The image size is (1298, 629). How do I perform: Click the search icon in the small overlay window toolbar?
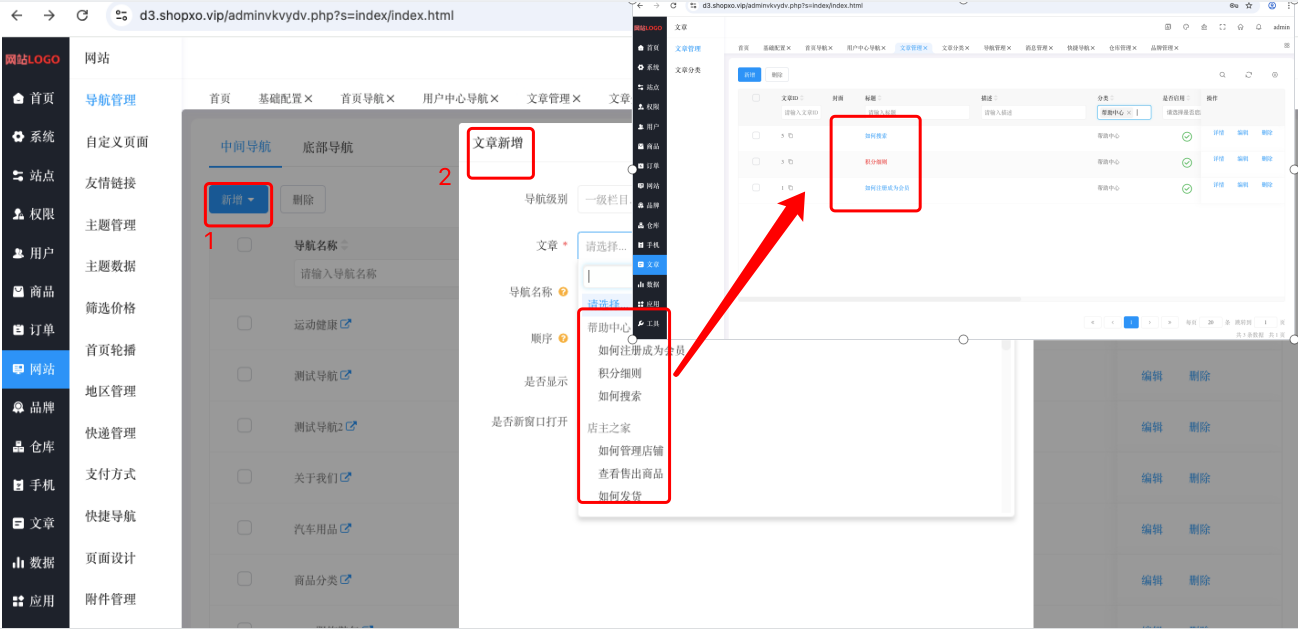pyautogui.click(x=1222, y=75)
